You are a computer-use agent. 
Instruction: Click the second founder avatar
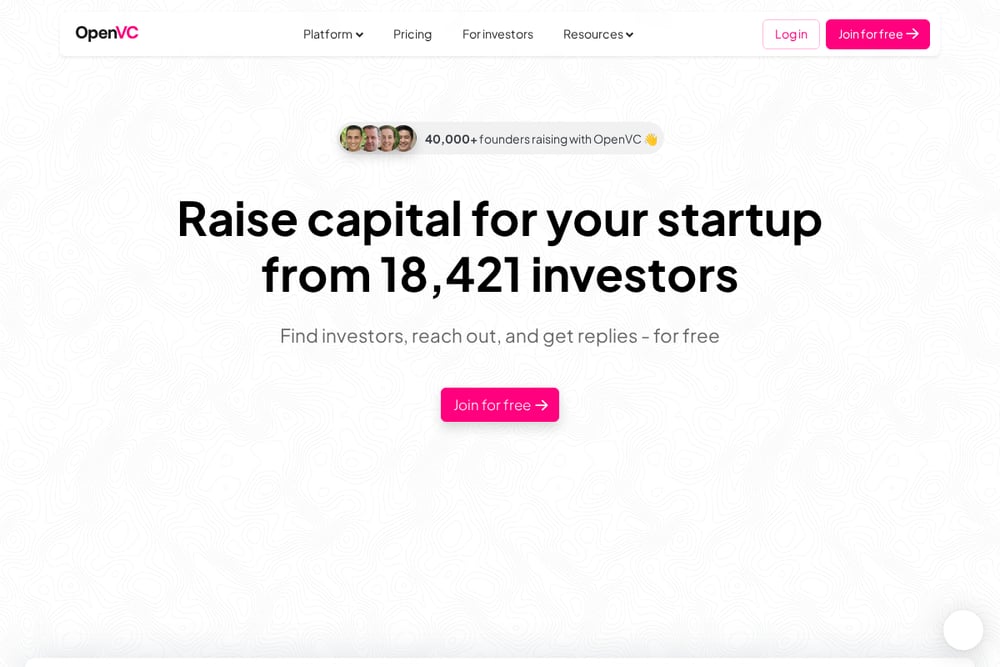pos(370,138)
